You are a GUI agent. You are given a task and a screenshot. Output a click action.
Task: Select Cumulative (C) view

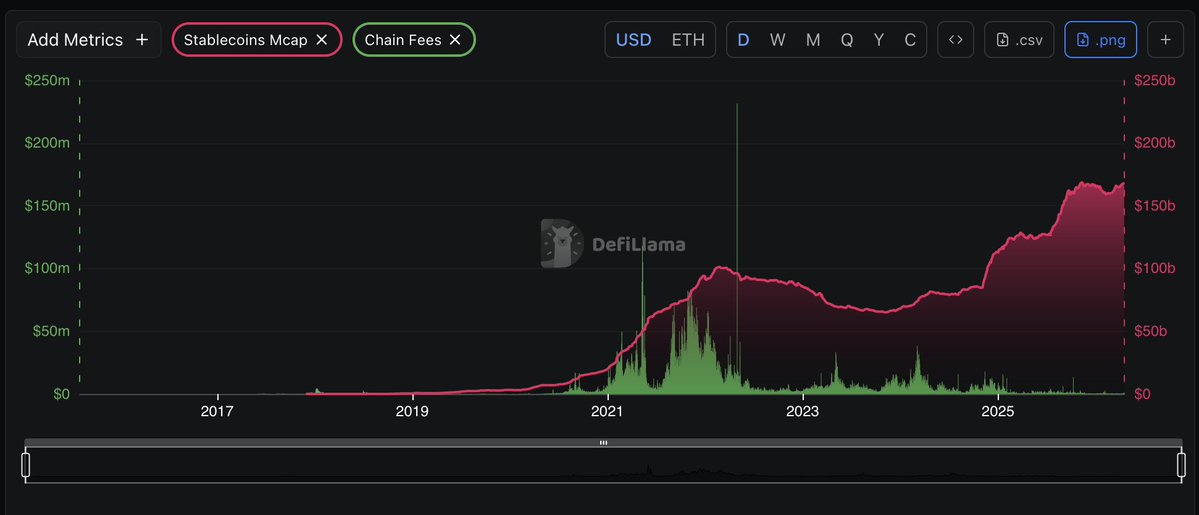pyautogui.click(x=910, y=40)
